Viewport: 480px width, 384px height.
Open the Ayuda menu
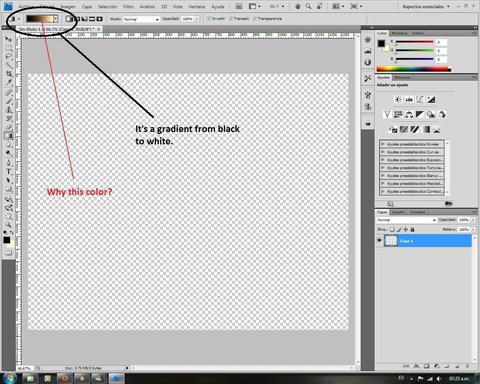(218, 7)
